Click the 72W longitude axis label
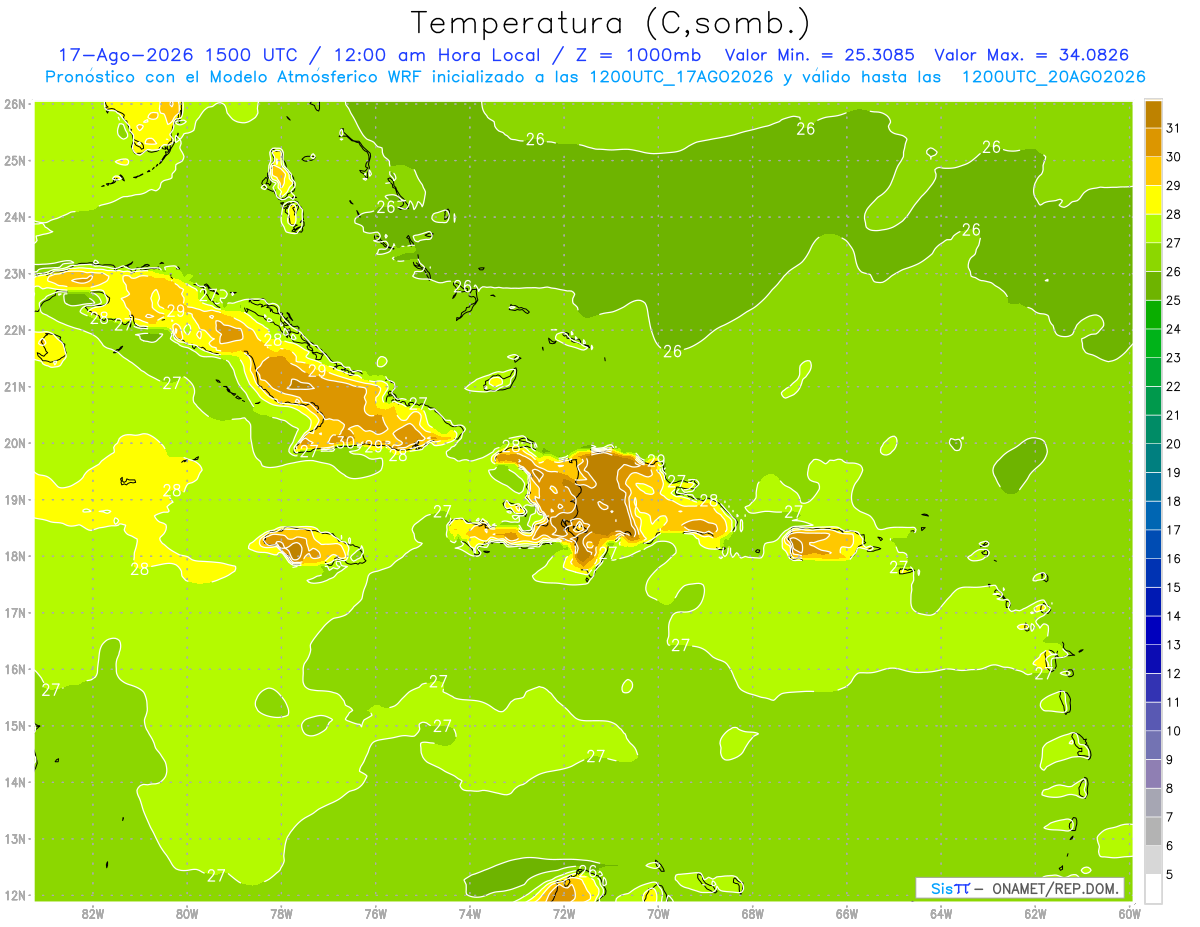 click(564, 913)
